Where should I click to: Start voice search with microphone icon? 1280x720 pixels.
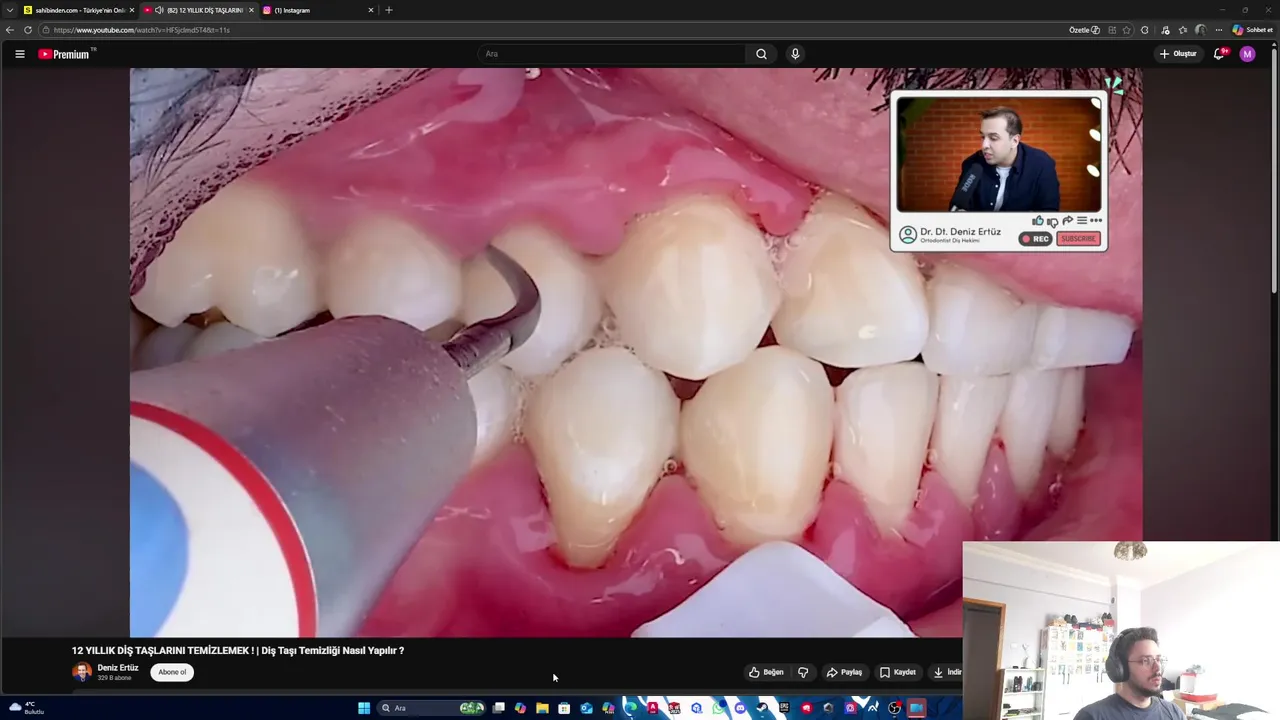[x=795, y=54]
